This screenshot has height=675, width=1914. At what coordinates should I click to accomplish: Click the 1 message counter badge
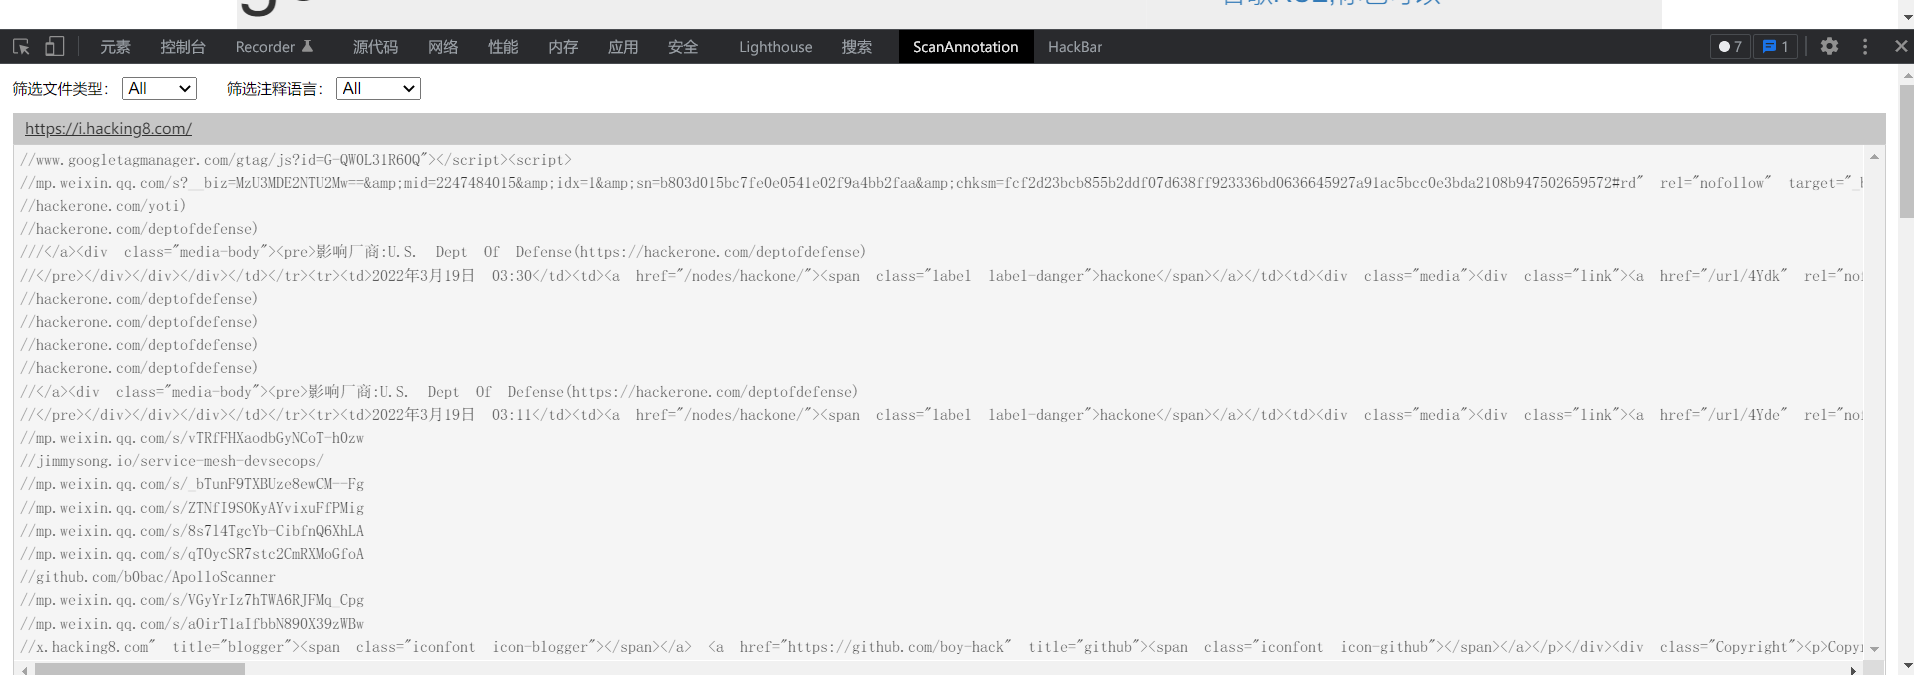[1776, 46]
